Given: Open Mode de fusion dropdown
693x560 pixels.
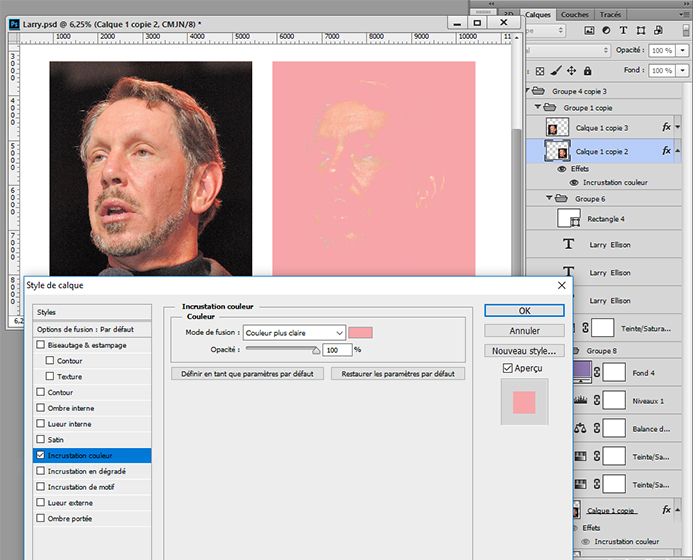Looking at the screenshot, I should pyautogui.click(x=294, y=333).
